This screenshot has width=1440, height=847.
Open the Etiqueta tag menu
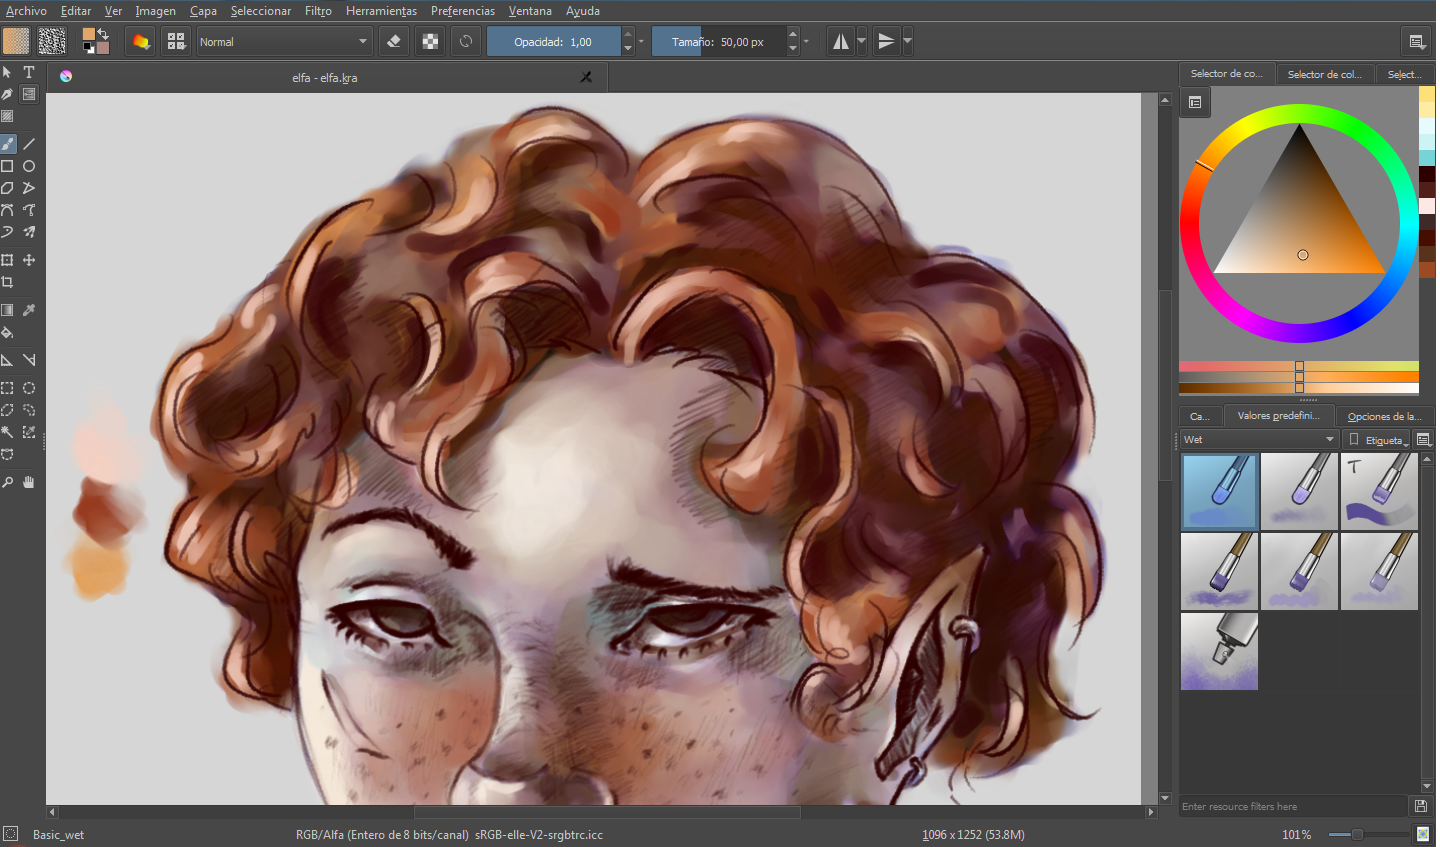coord(1376,439)
